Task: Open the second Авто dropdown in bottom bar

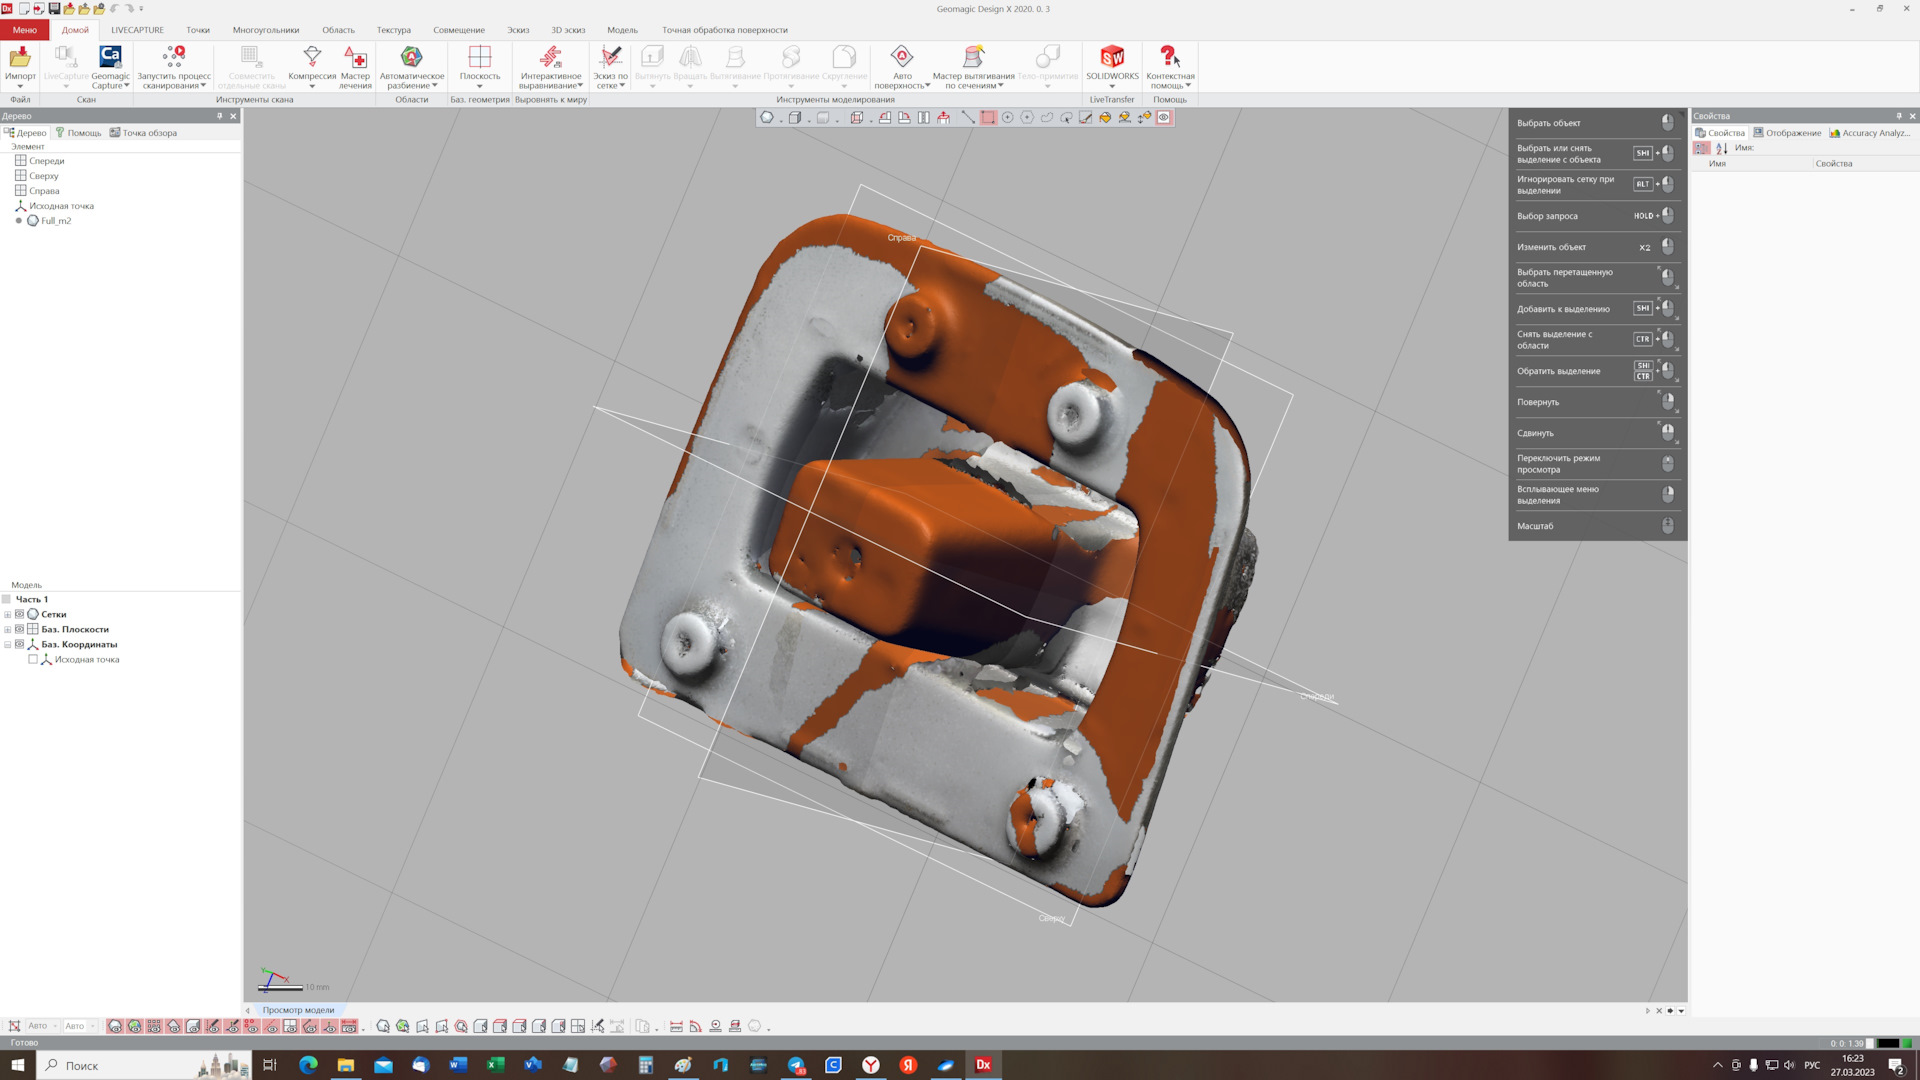Action: (x=93, y=1026)
